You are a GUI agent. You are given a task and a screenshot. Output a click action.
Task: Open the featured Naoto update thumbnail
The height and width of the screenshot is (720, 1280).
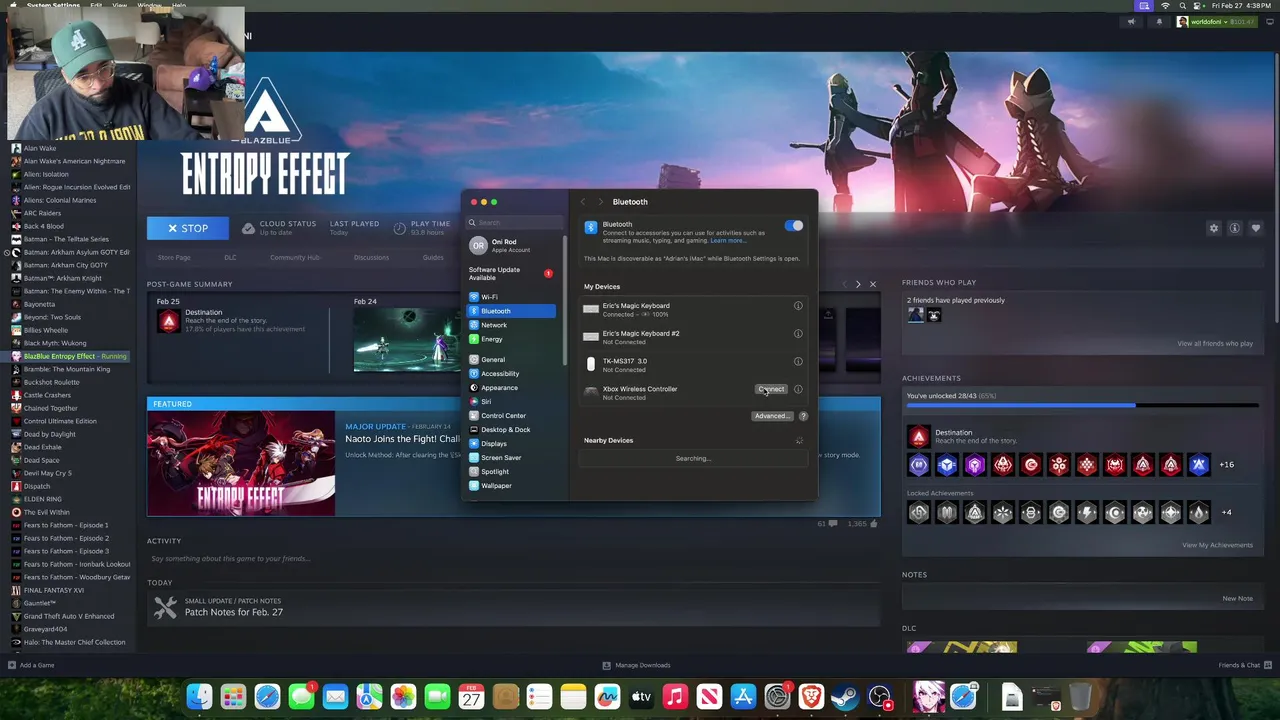click(x=241, y=463)
